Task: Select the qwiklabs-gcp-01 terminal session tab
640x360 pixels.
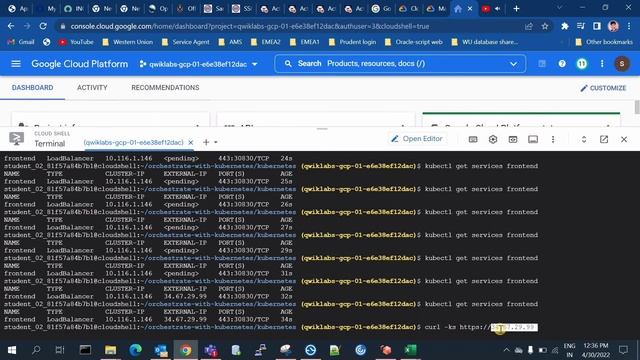Action: [x=133, y=142]
